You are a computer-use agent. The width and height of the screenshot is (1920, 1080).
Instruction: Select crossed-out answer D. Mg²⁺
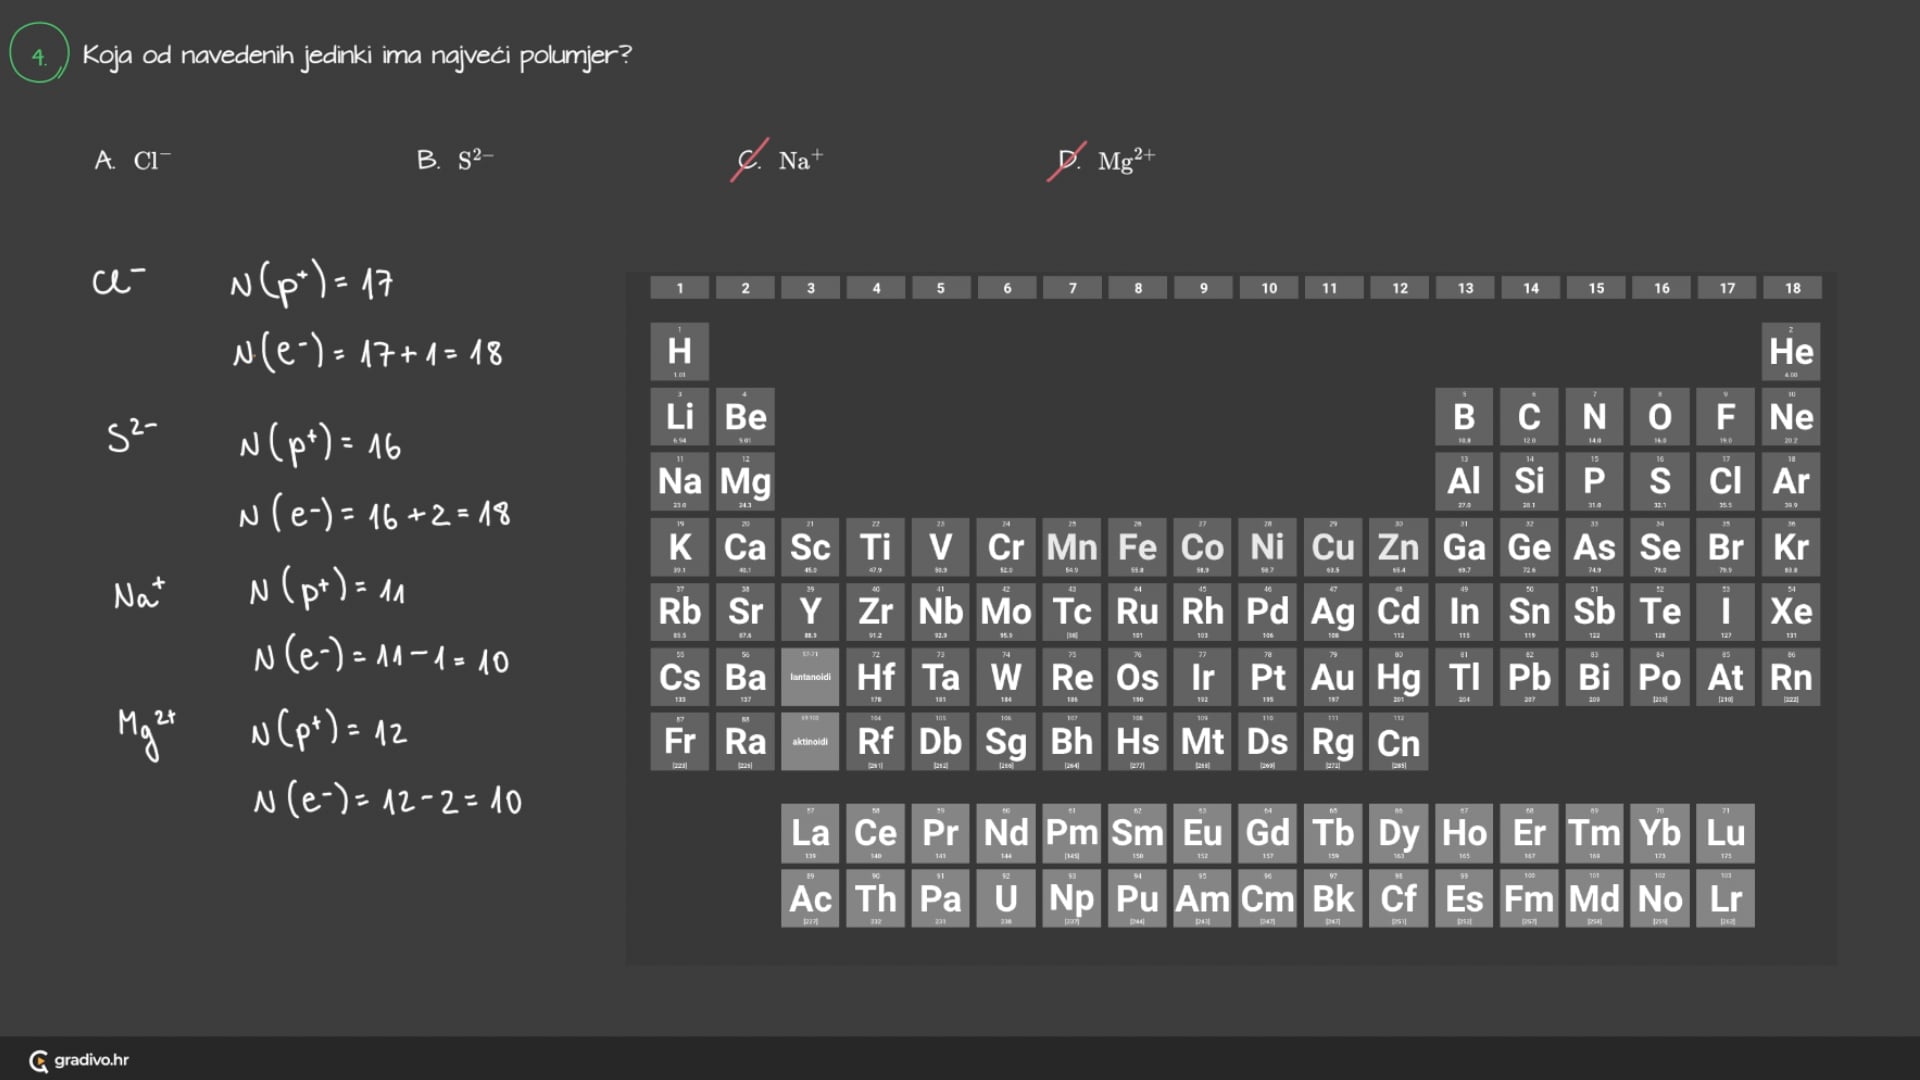tap(1105, 160)
